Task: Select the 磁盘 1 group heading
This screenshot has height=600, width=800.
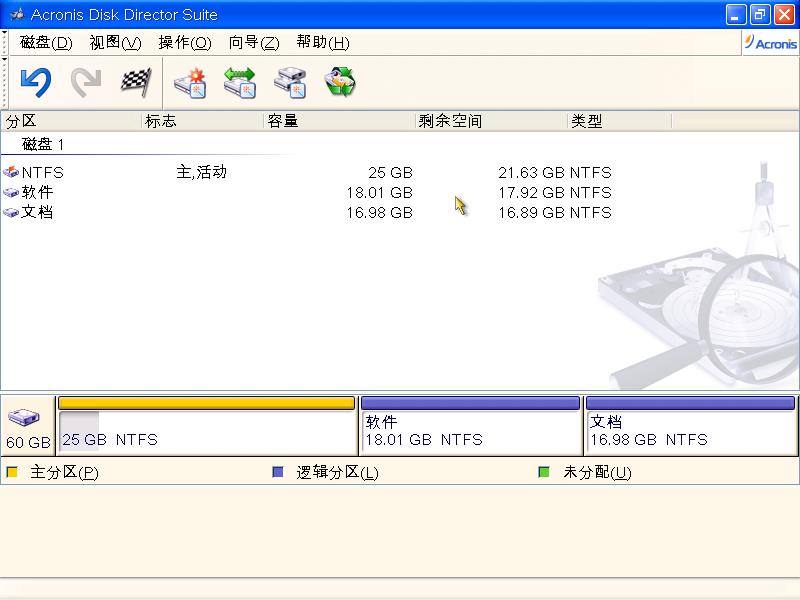Action: (x=43, y=144)
